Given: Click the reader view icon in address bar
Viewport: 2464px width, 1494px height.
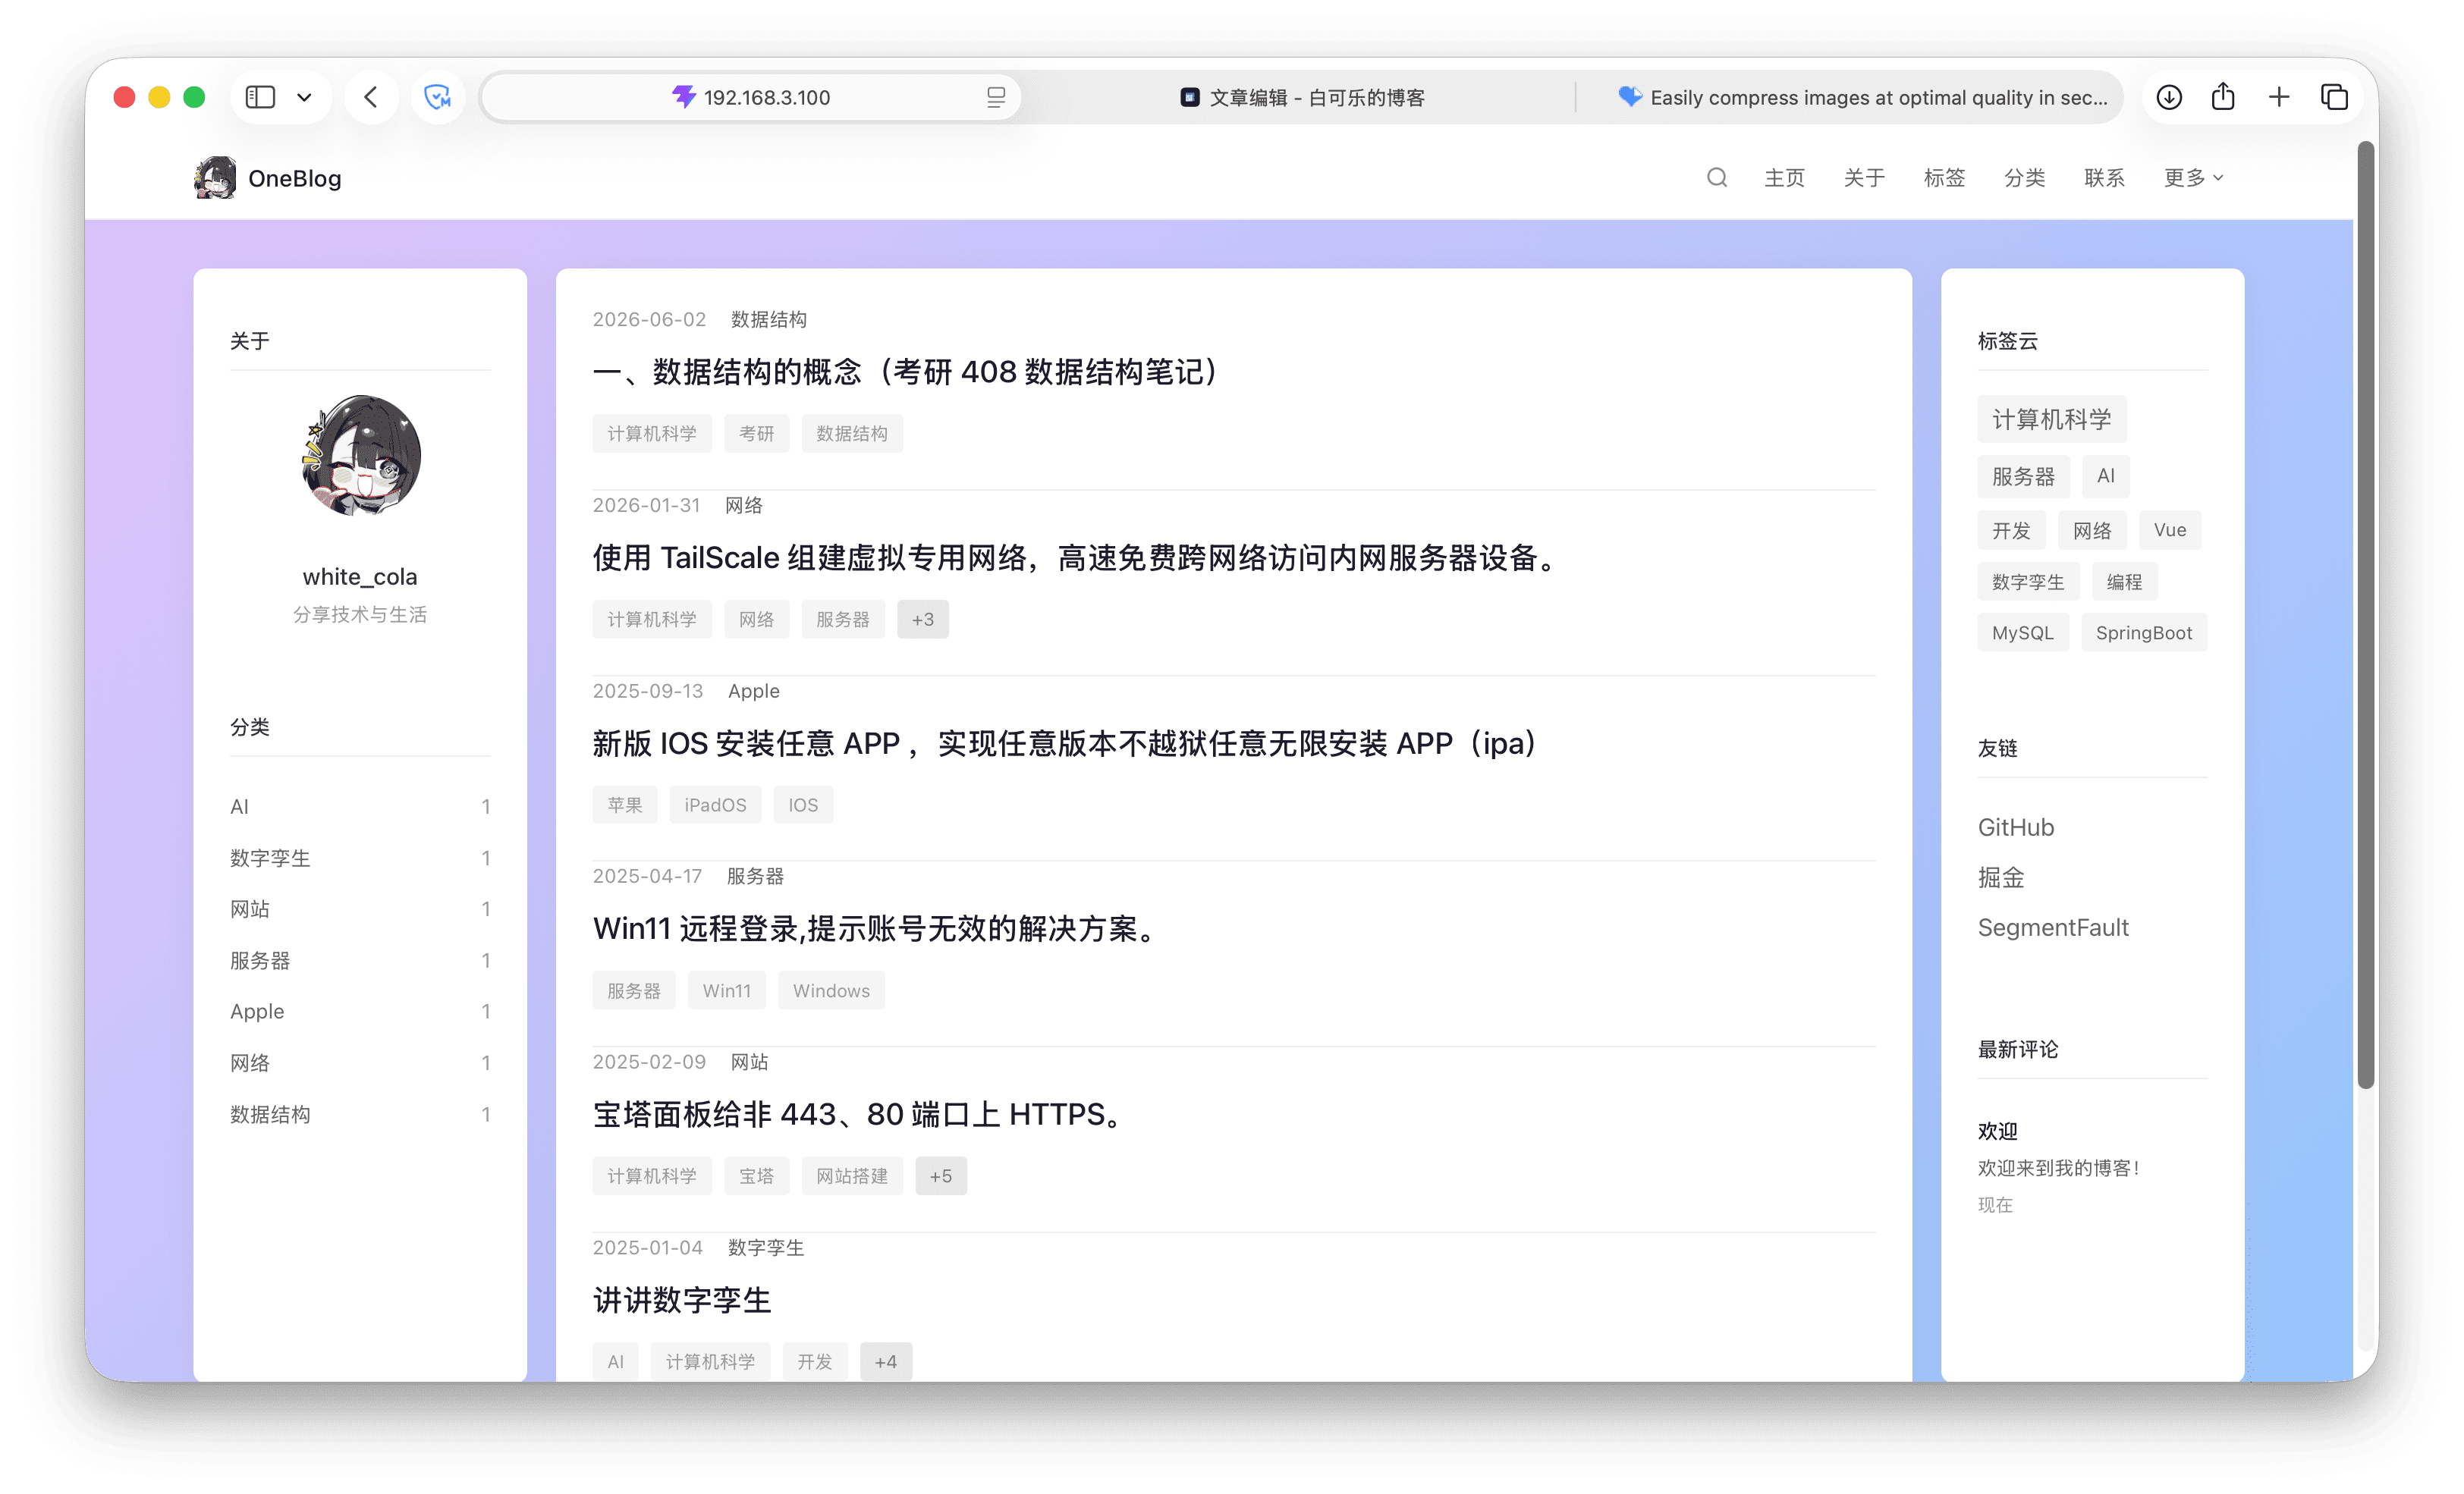Looking at the screenshot, I should pyautogui.click(x=996, y=97).
